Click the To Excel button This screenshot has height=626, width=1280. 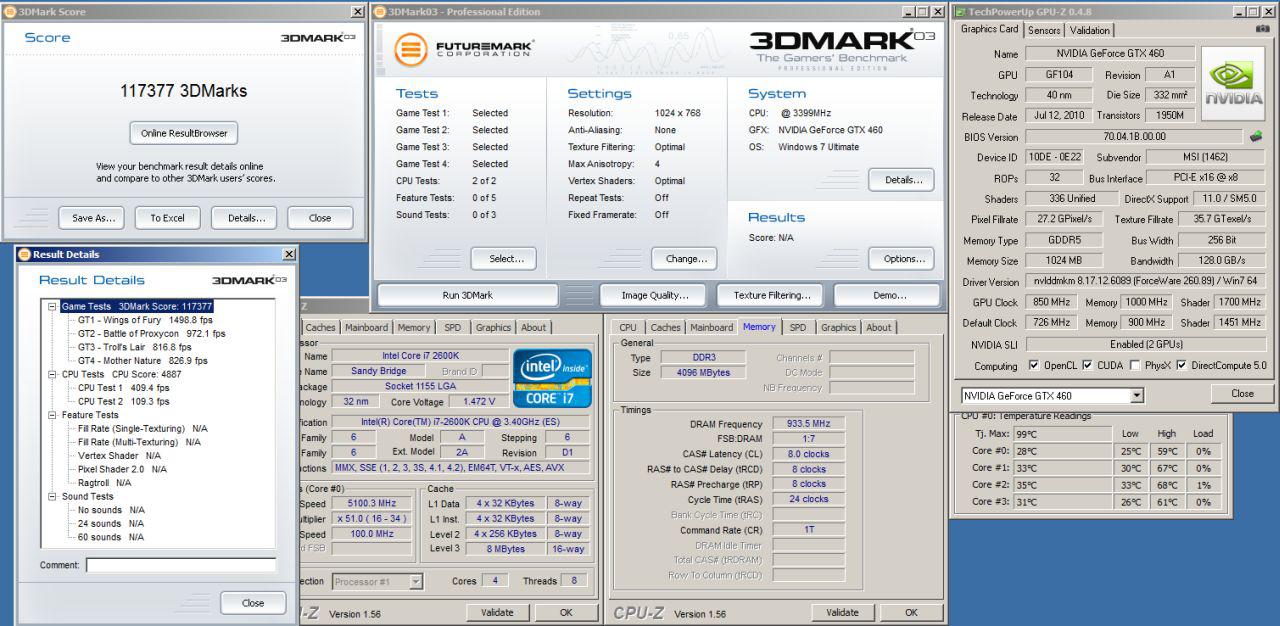(168, 218)
